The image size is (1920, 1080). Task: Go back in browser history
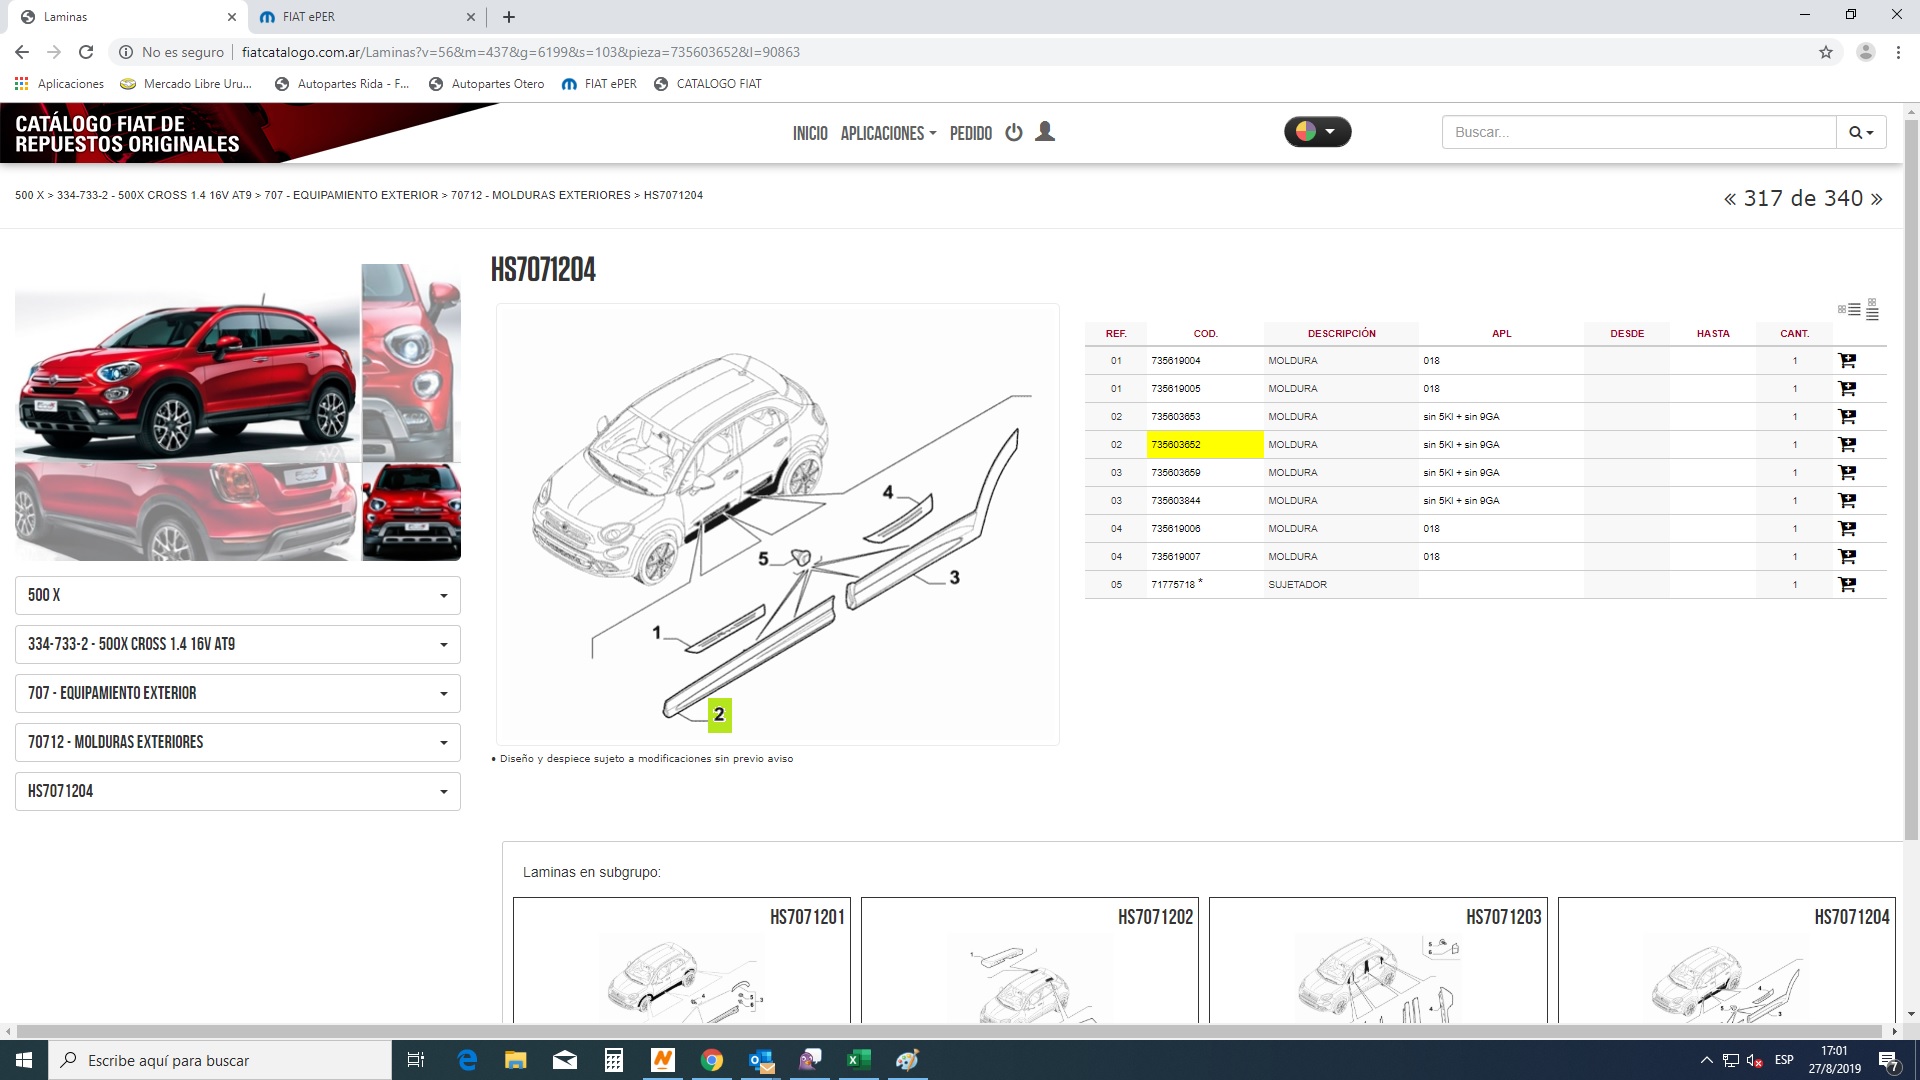tap(22, 52)
